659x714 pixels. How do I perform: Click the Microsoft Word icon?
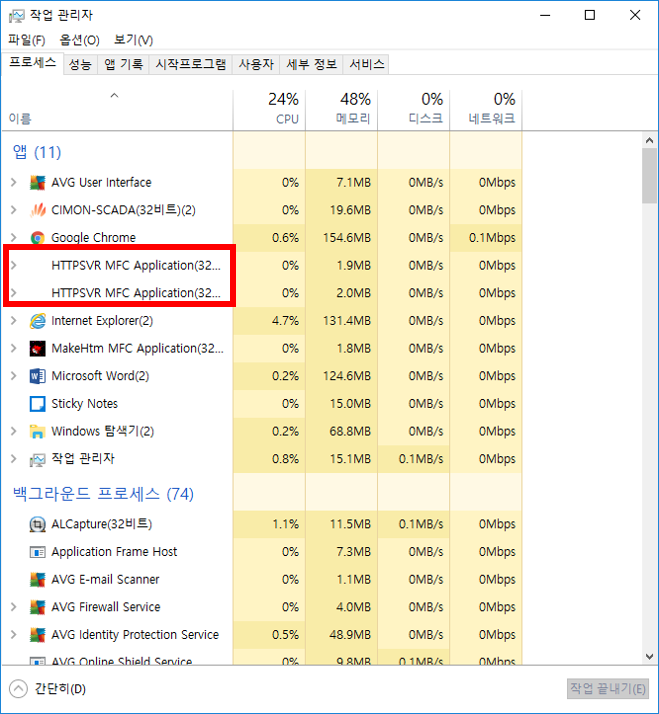pos(37,376)
